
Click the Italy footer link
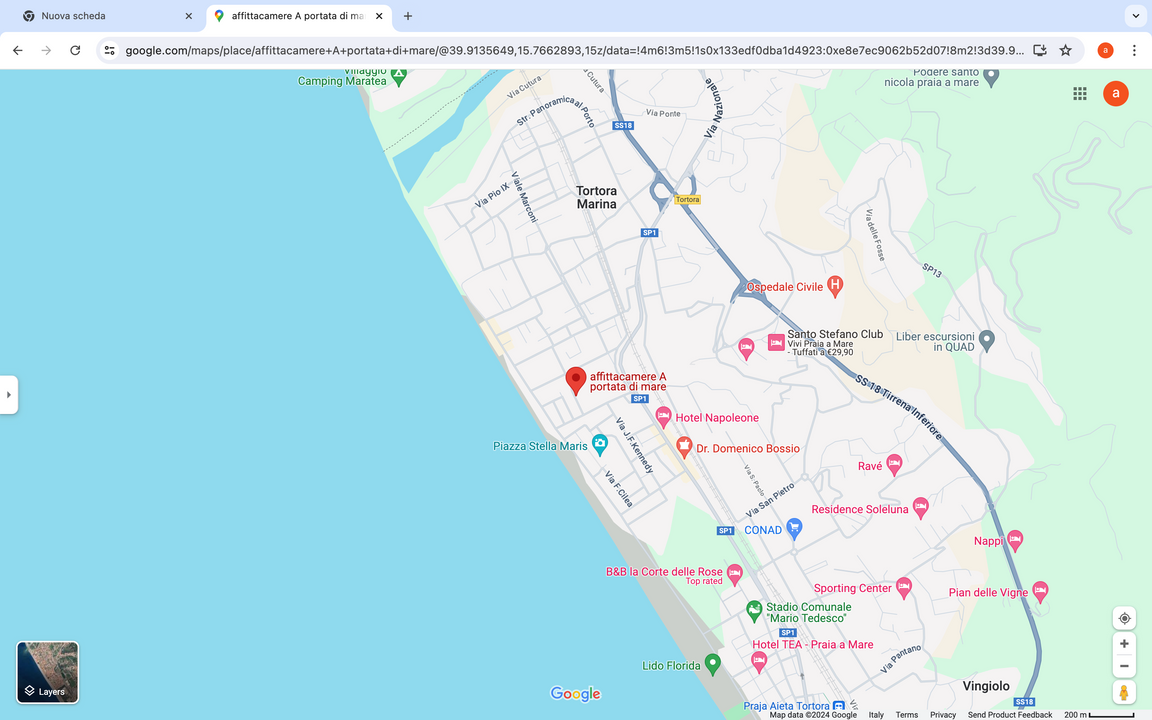(876, 715)
